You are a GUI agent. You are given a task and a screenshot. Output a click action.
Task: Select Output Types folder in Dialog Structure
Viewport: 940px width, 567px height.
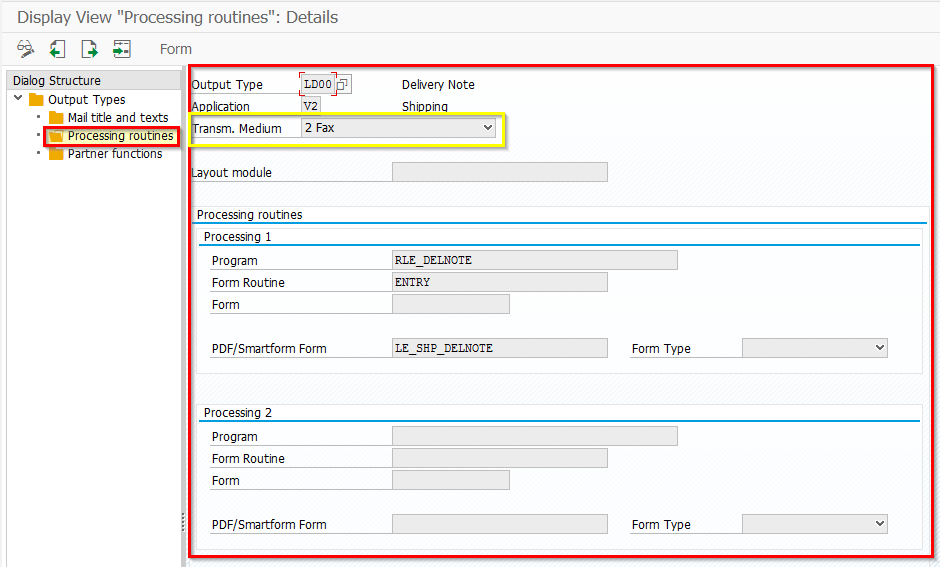[87, 99]
